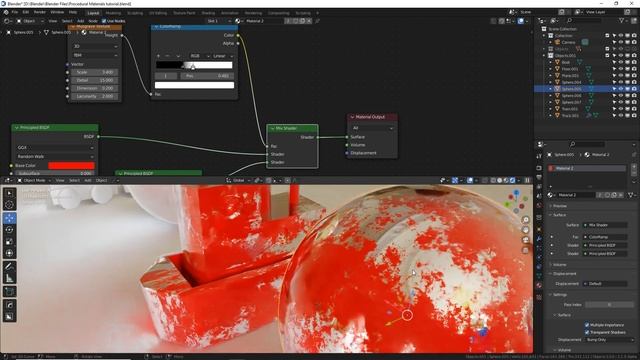The height and width of the screenshot is (360, 640).
Task: Toggle the Use Nodes checkbox
Action: click(x=104, y=21)
